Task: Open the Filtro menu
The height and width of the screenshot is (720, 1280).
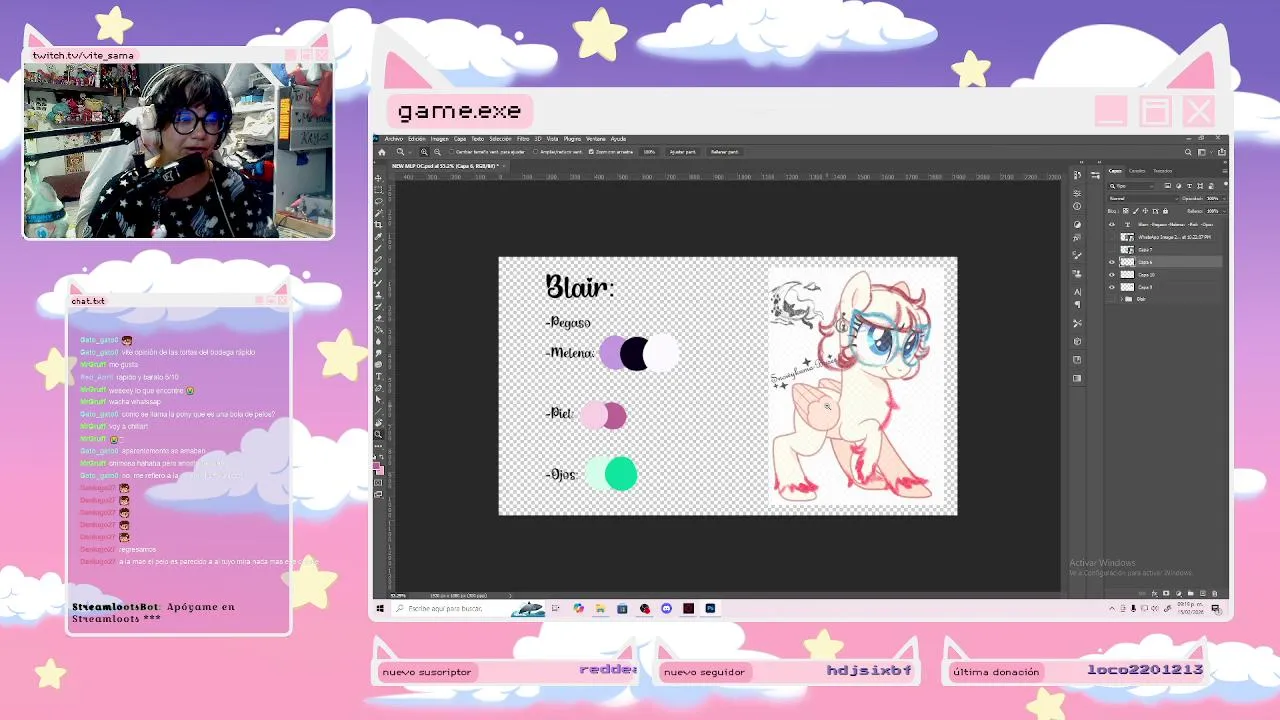Action: [x=523, y=139]
